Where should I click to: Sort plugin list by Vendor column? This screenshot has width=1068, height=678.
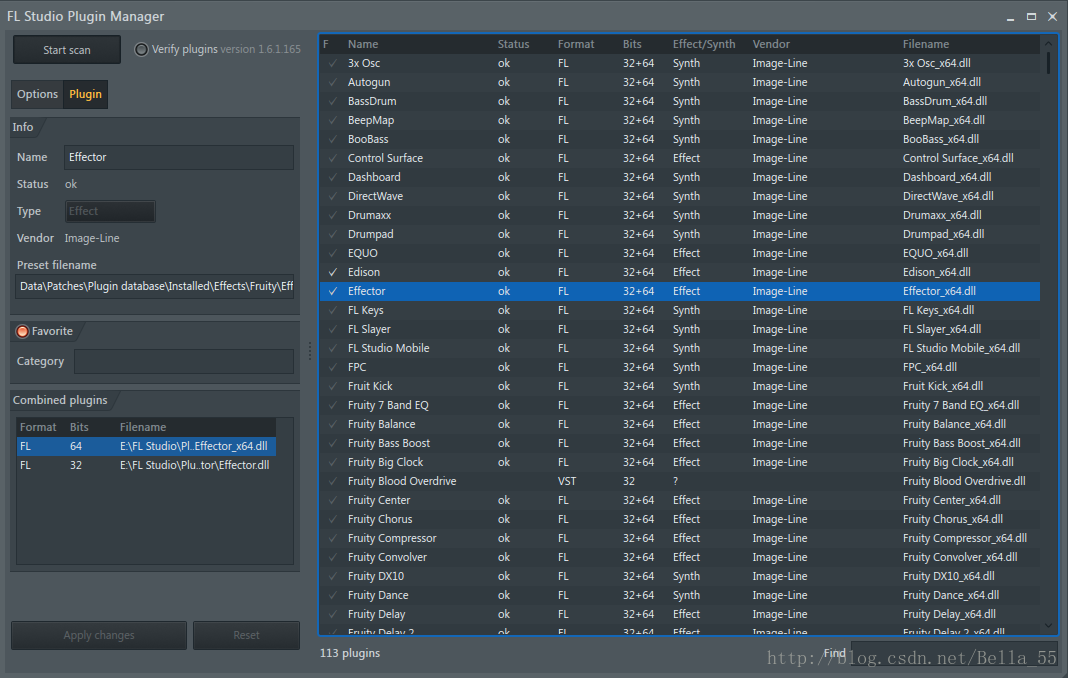click(771, 44)
